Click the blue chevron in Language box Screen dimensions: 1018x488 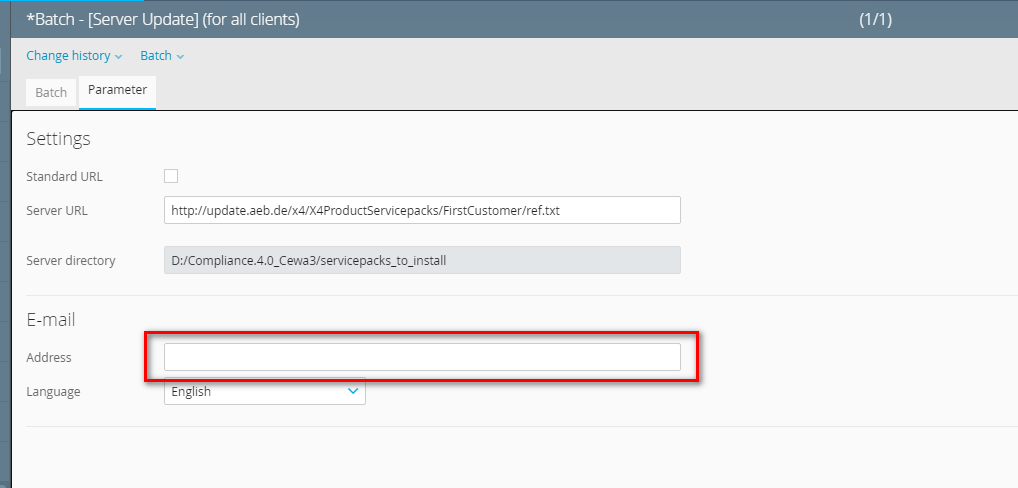pos(353,392)
